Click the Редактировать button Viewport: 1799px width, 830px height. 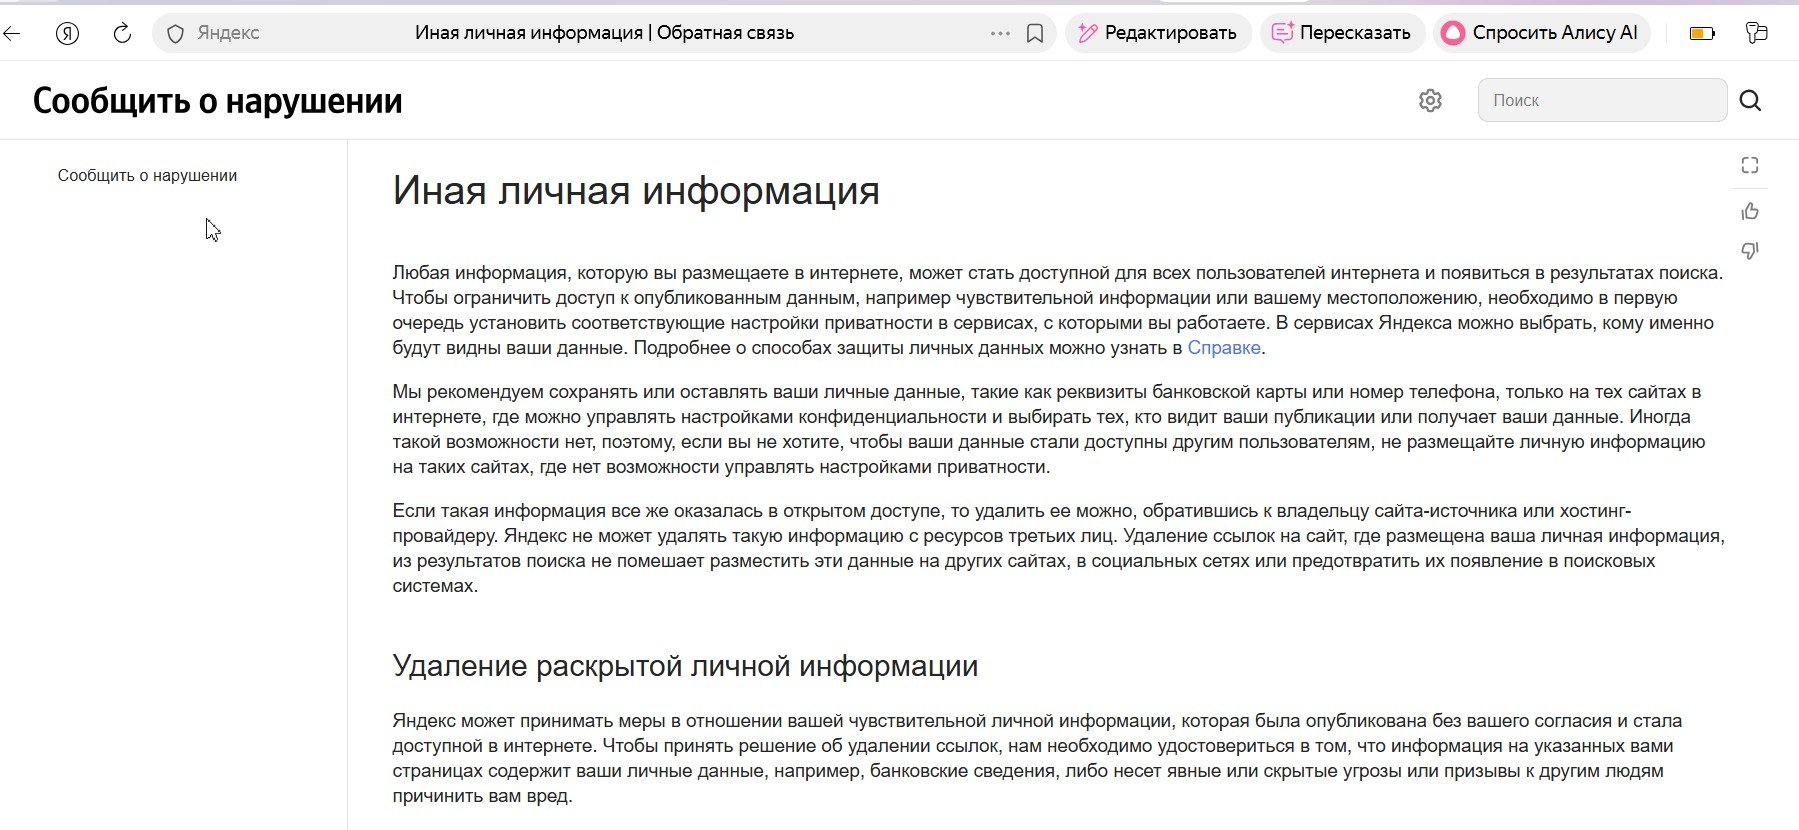[1158, 33]
